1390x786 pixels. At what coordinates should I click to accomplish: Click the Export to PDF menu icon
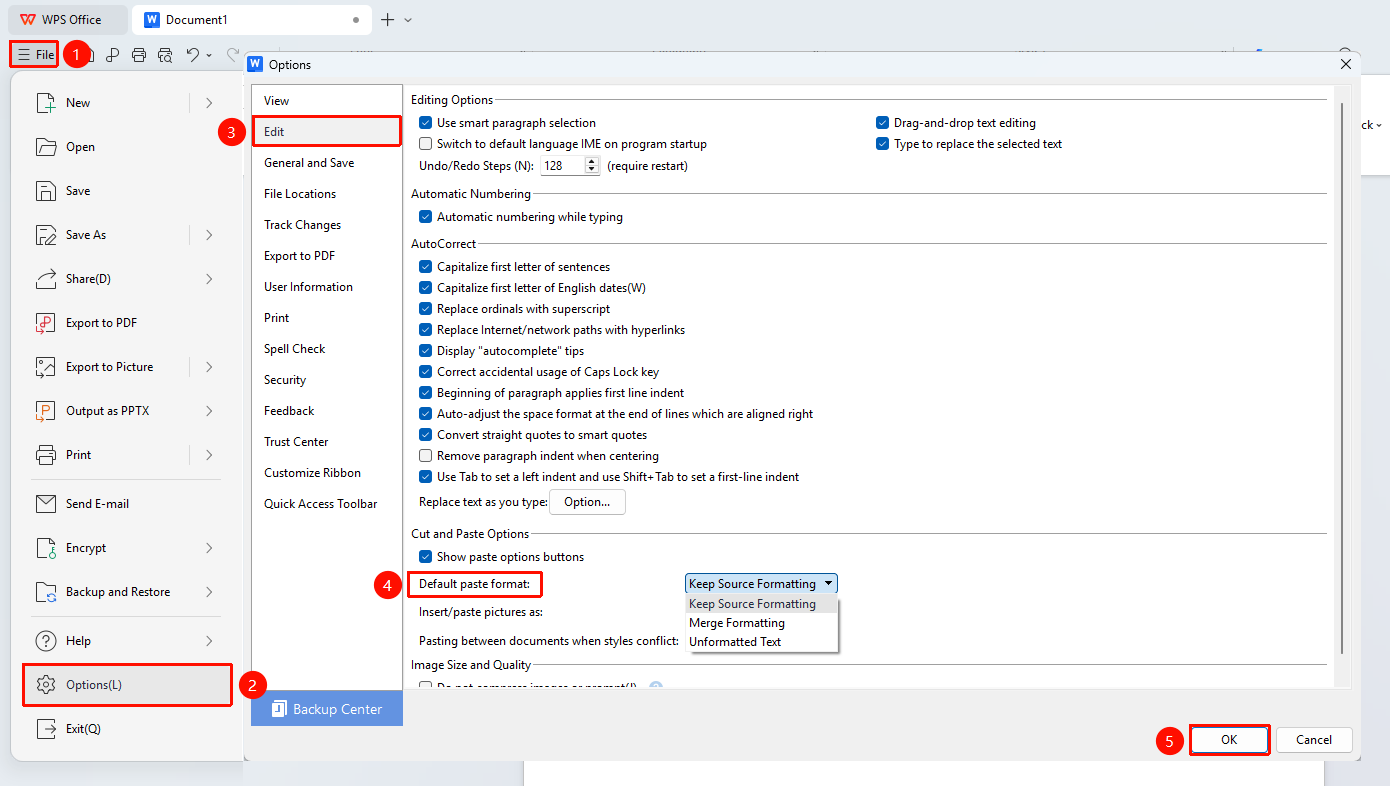pos(46,323)
